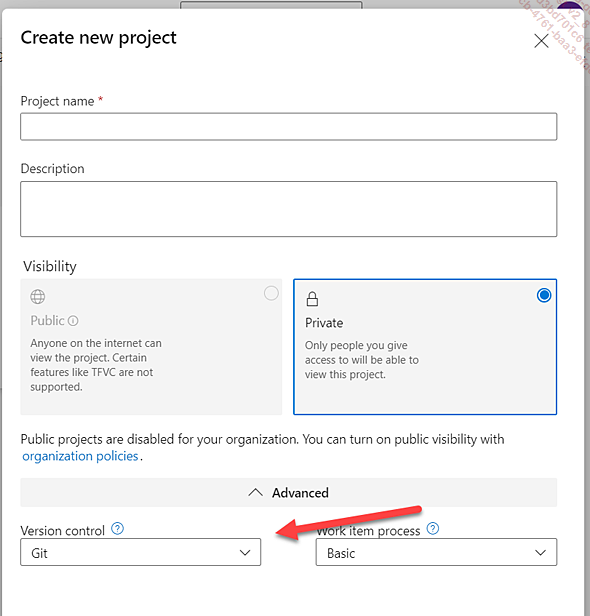Viewport: 590px width, 616px height.
Task: Click the Project name input field
Action: pos(289,126)
